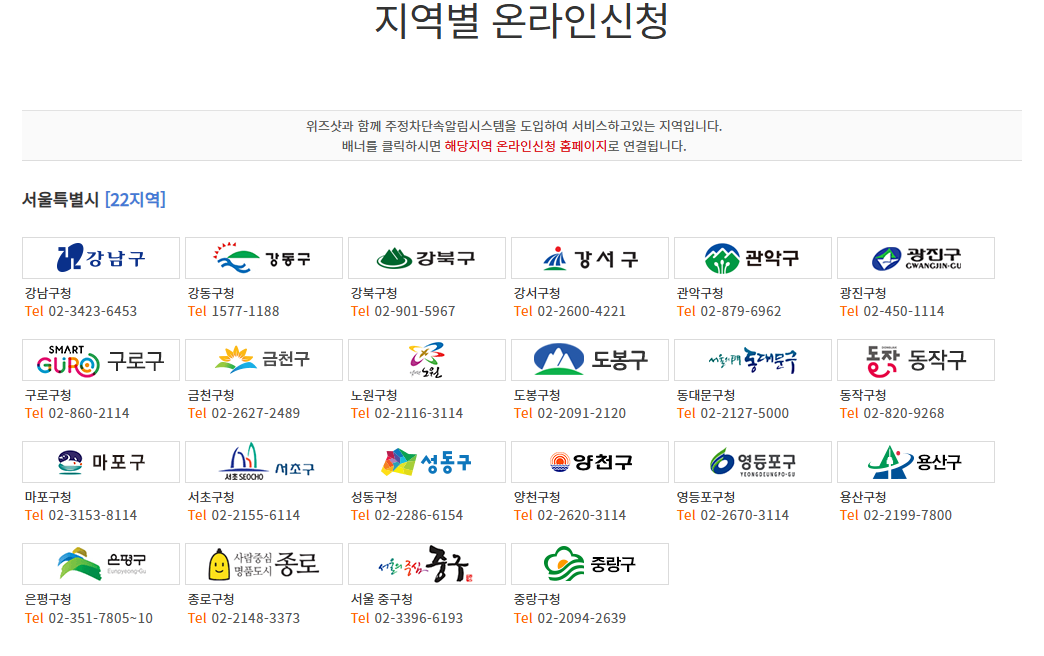Click the 강서구 logo banner
This screenshot has width=1044, height=656.
pyautogui.click(x=590, y=258)
